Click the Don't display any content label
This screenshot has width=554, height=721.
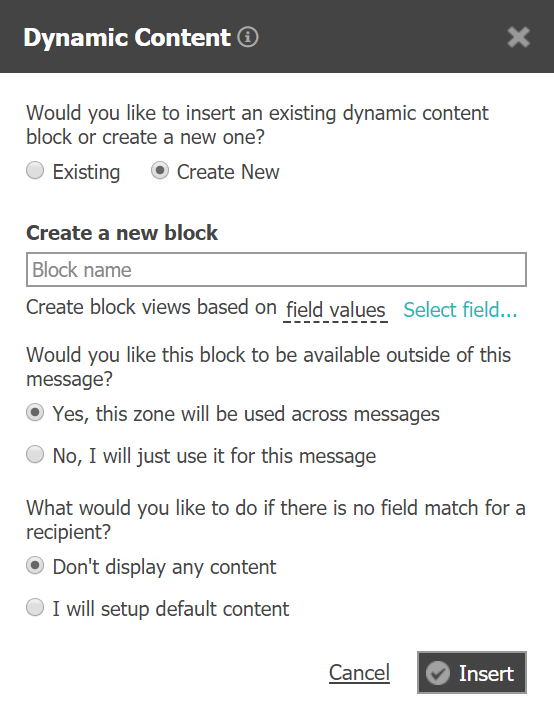pos(165,567)
